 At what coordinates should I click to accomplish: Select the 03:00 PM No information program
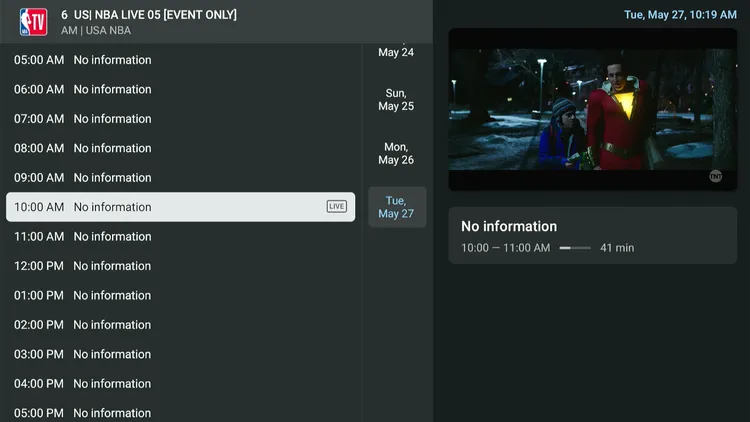(180, 354)
